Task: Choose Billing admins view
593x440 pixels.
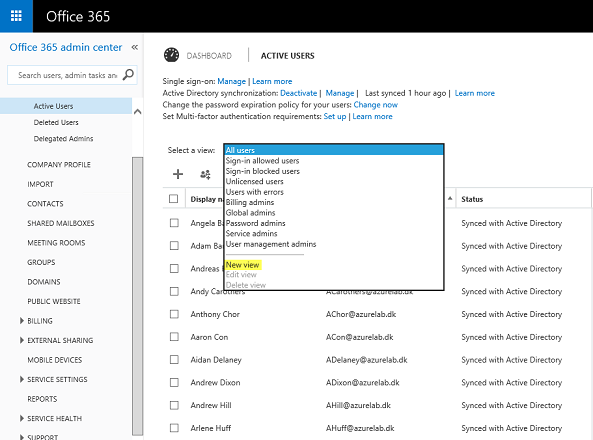Action: (x=250, y=202)
